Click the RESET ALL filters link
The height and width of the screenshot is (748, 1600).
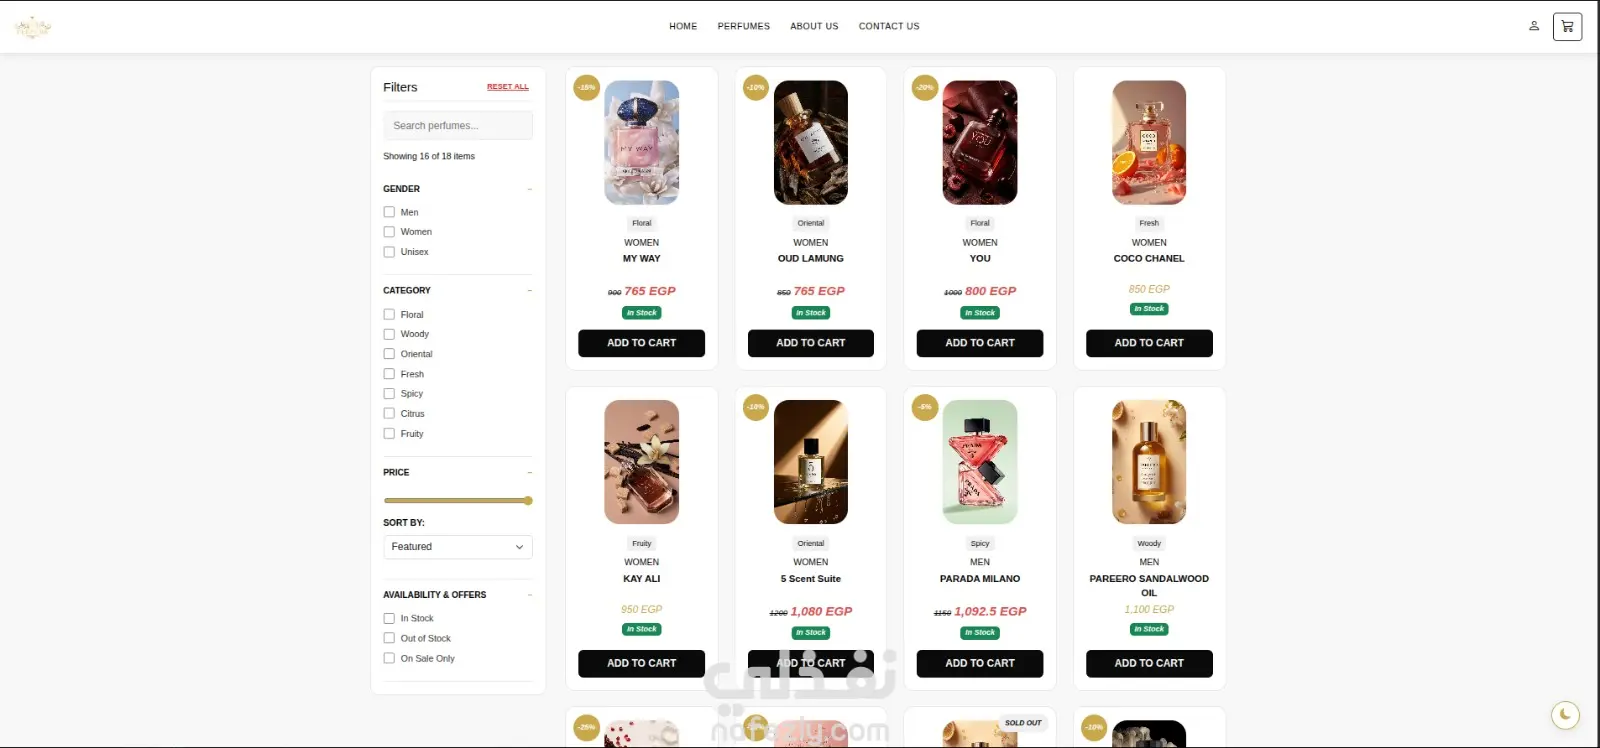tap(508, 87)
